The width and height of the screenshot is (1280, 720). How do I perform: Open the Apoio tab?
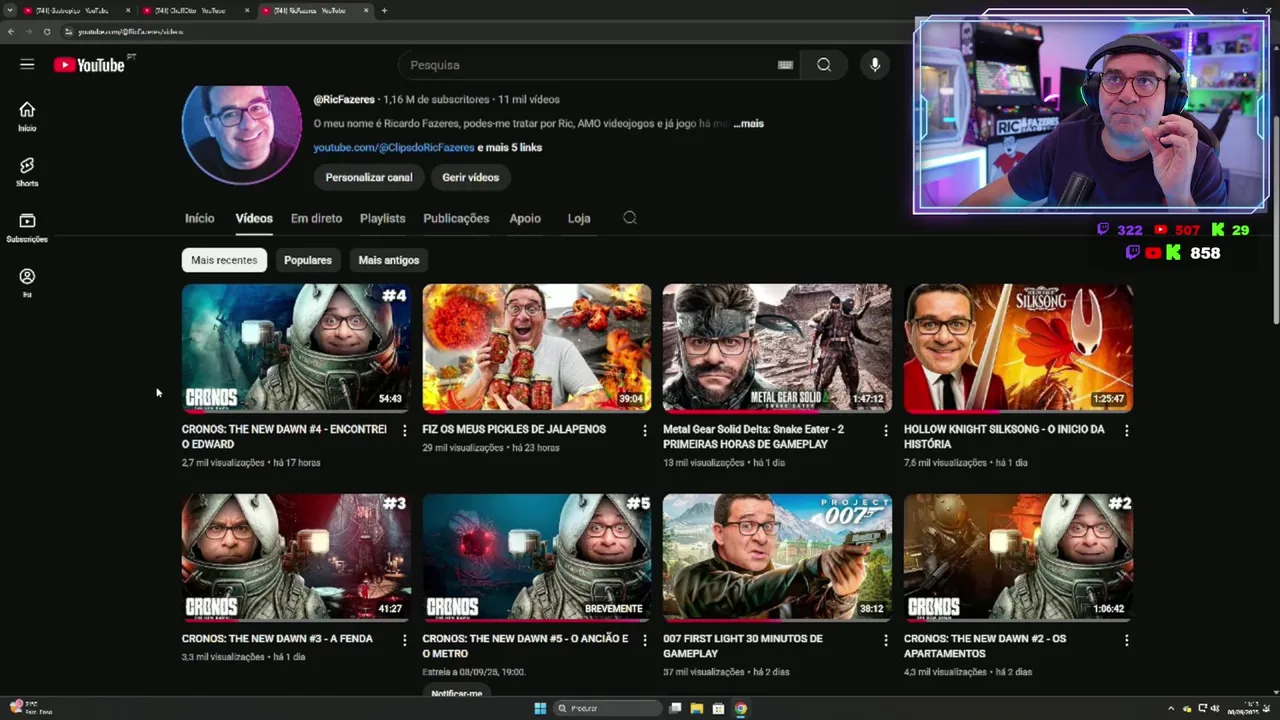tap(525, 218)
